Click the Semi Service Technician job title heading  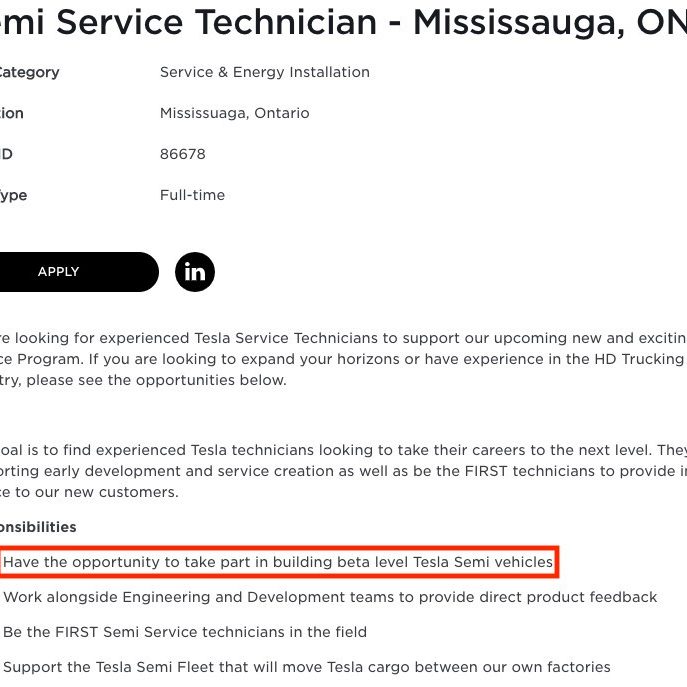point(344,22)
